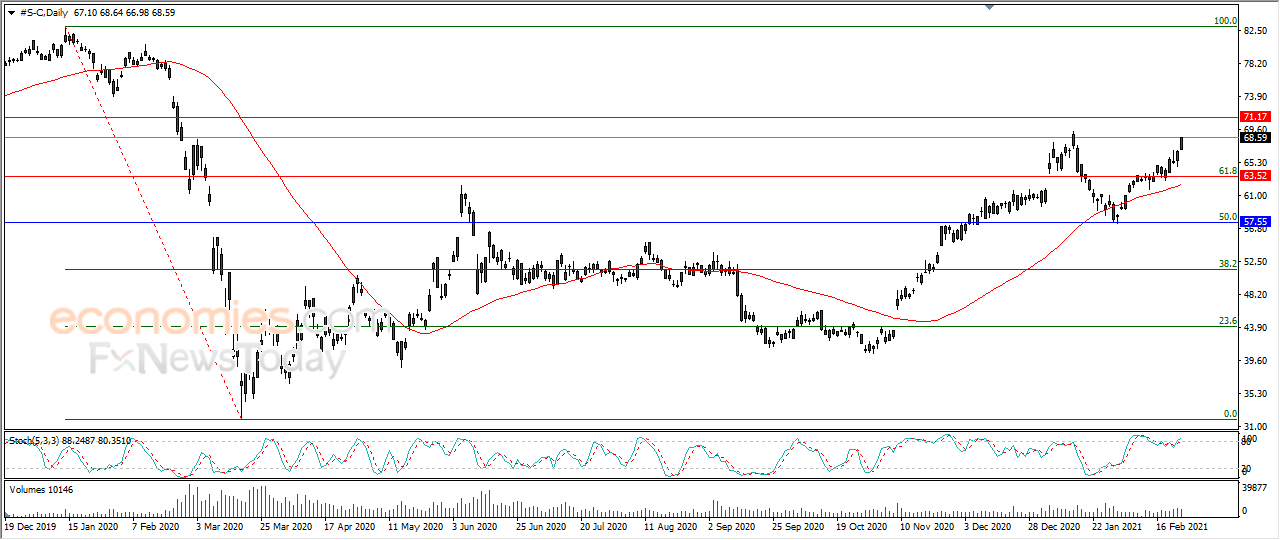The image size is (1280, 540).
Task: Click the 38.2 Fibonacci level label
Action: tap(1227, 264)
